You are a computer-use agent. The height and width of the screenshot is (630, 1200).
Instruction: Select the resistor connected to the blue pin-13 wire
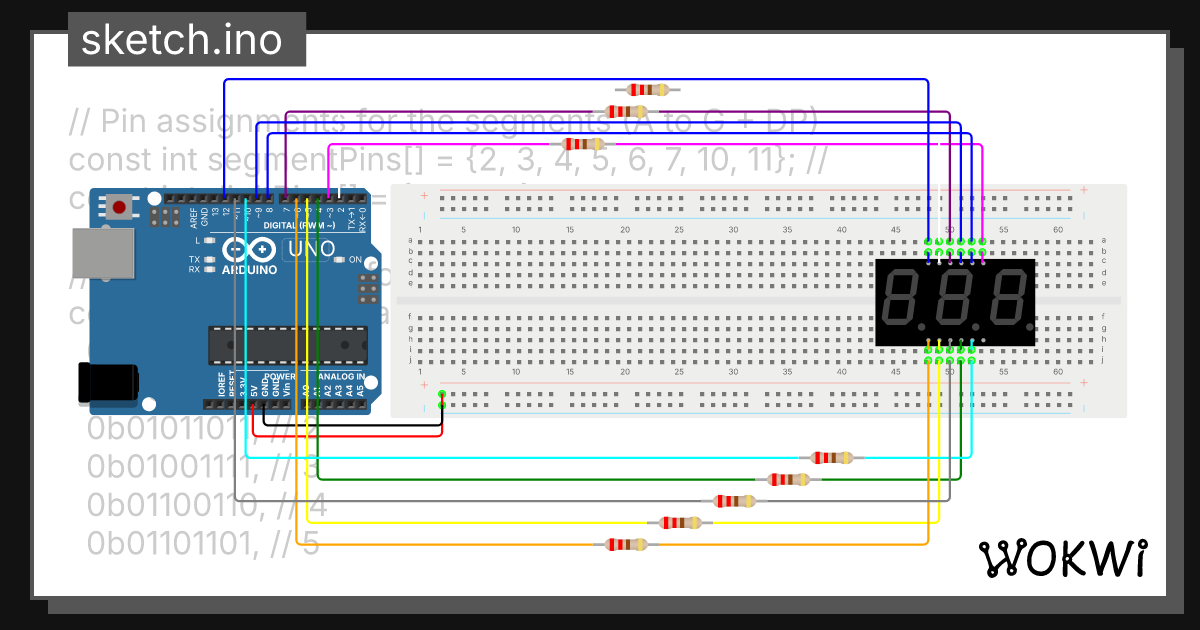(x=645, y=89)
